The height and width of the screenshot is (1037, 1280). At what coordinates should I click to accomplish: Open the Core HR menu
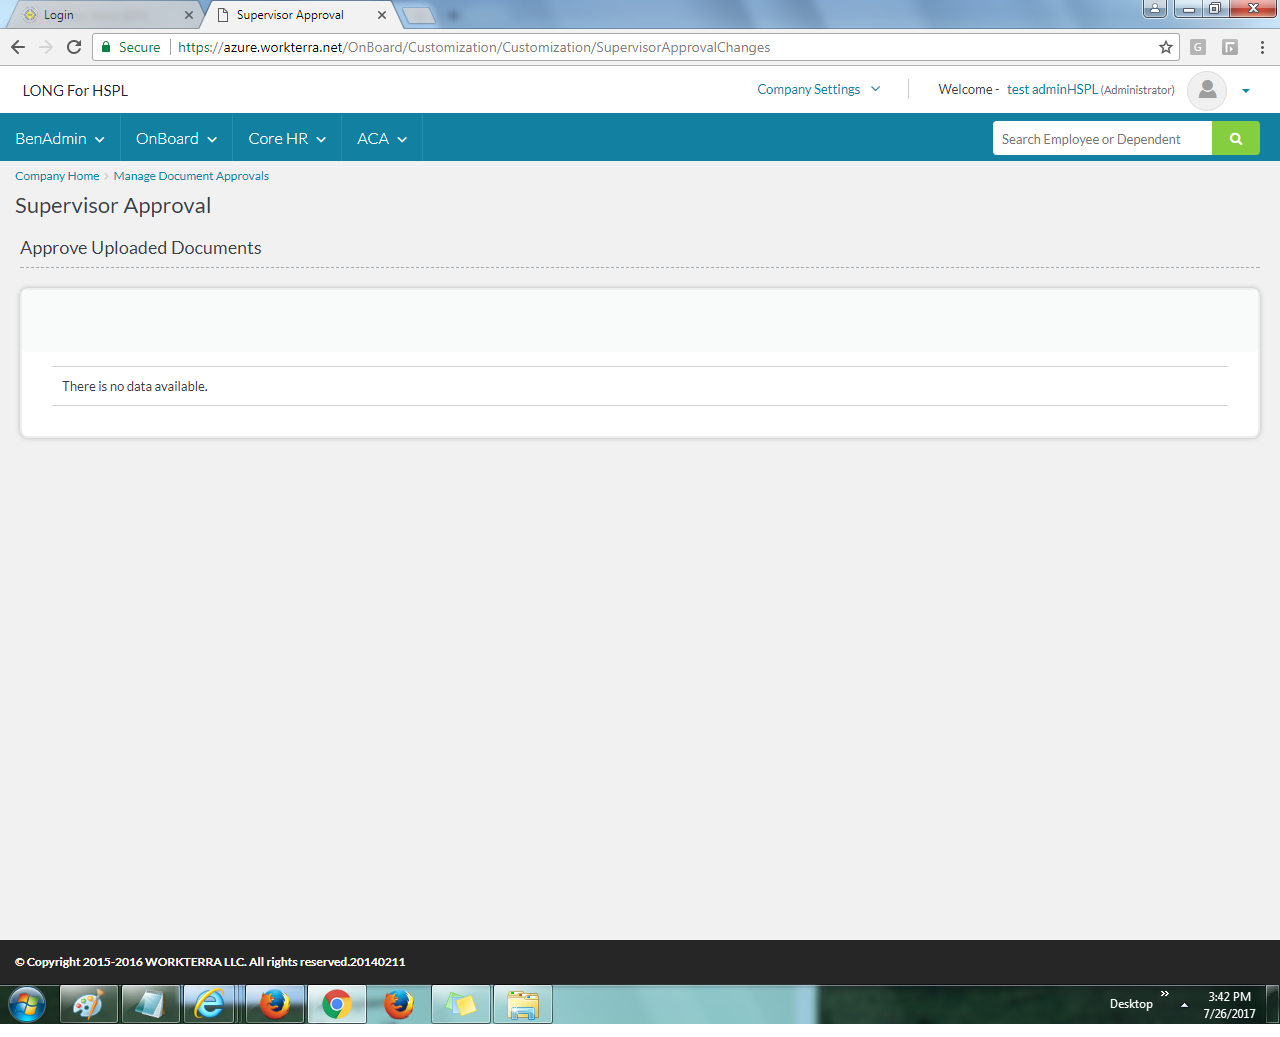pyautogui.click(x=287, y=139)
